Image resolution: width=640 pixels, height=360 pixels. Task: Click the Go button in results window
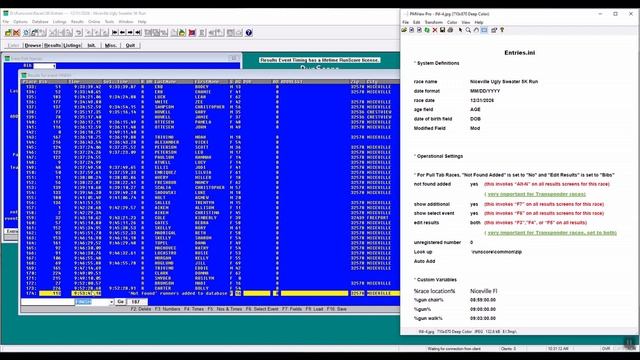(120, 302)
